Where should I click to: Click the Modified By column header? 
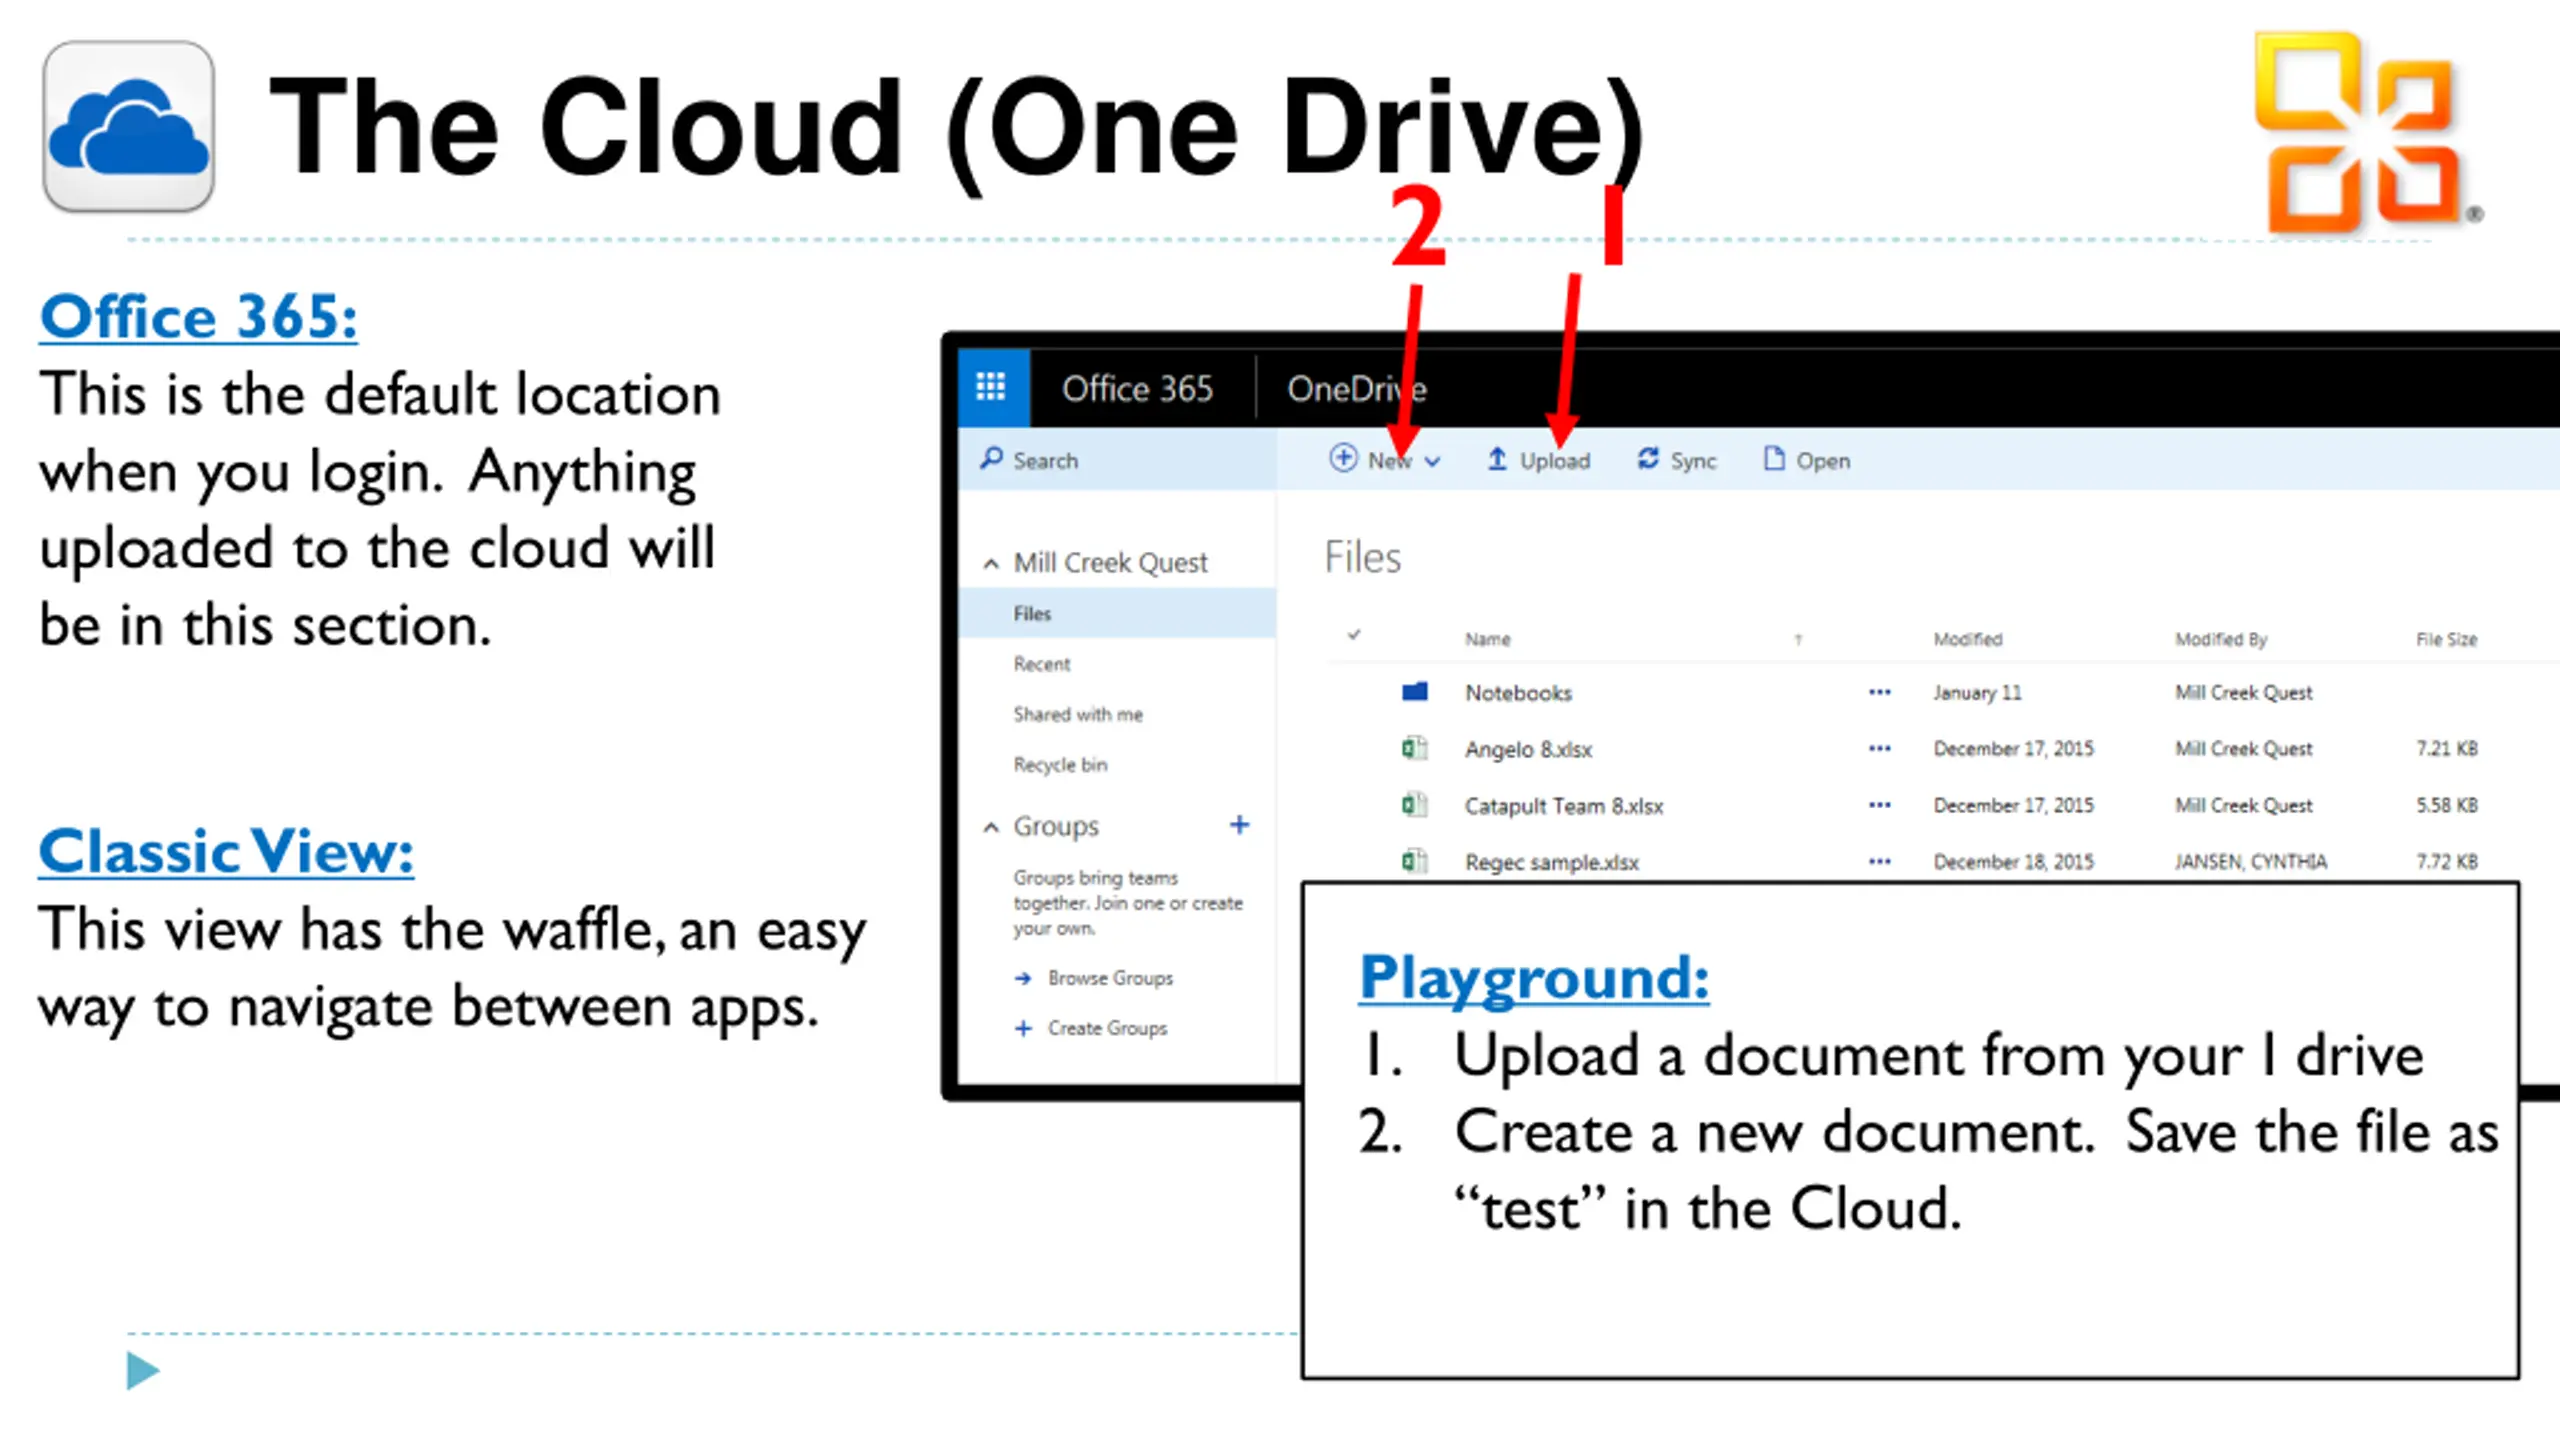point(2221,639)
